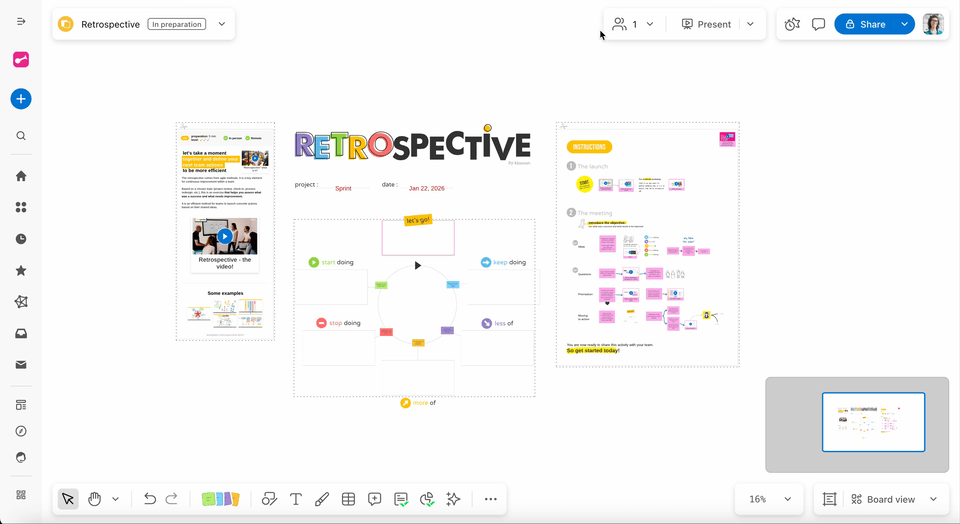The height and width of the screenshot is (524, 960).
Task: Click the 'let's go!' yellow tag
Action: click(418, 220)
